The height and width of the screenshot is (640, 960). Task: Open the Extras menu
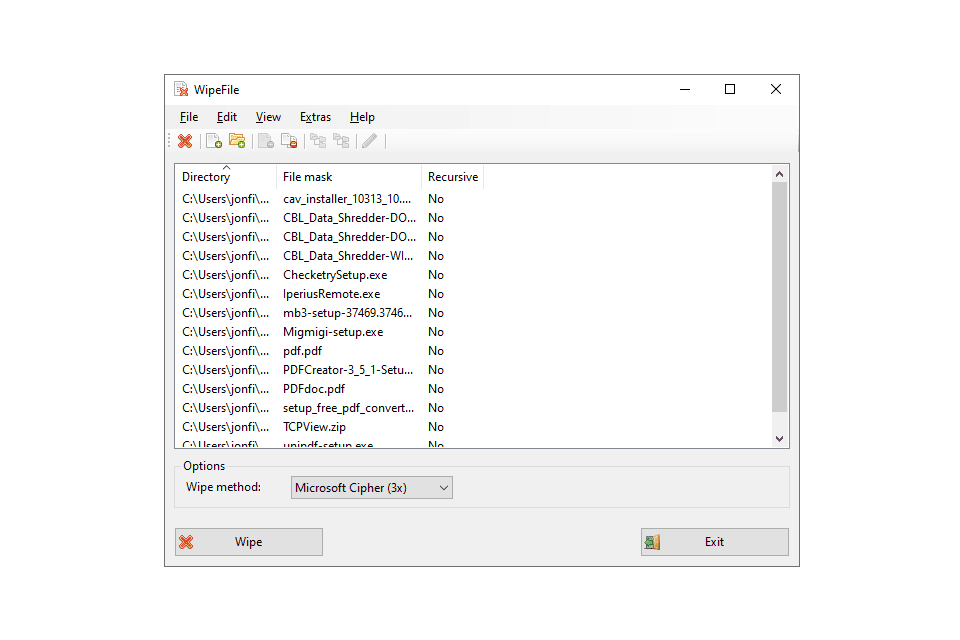[315, 117]
